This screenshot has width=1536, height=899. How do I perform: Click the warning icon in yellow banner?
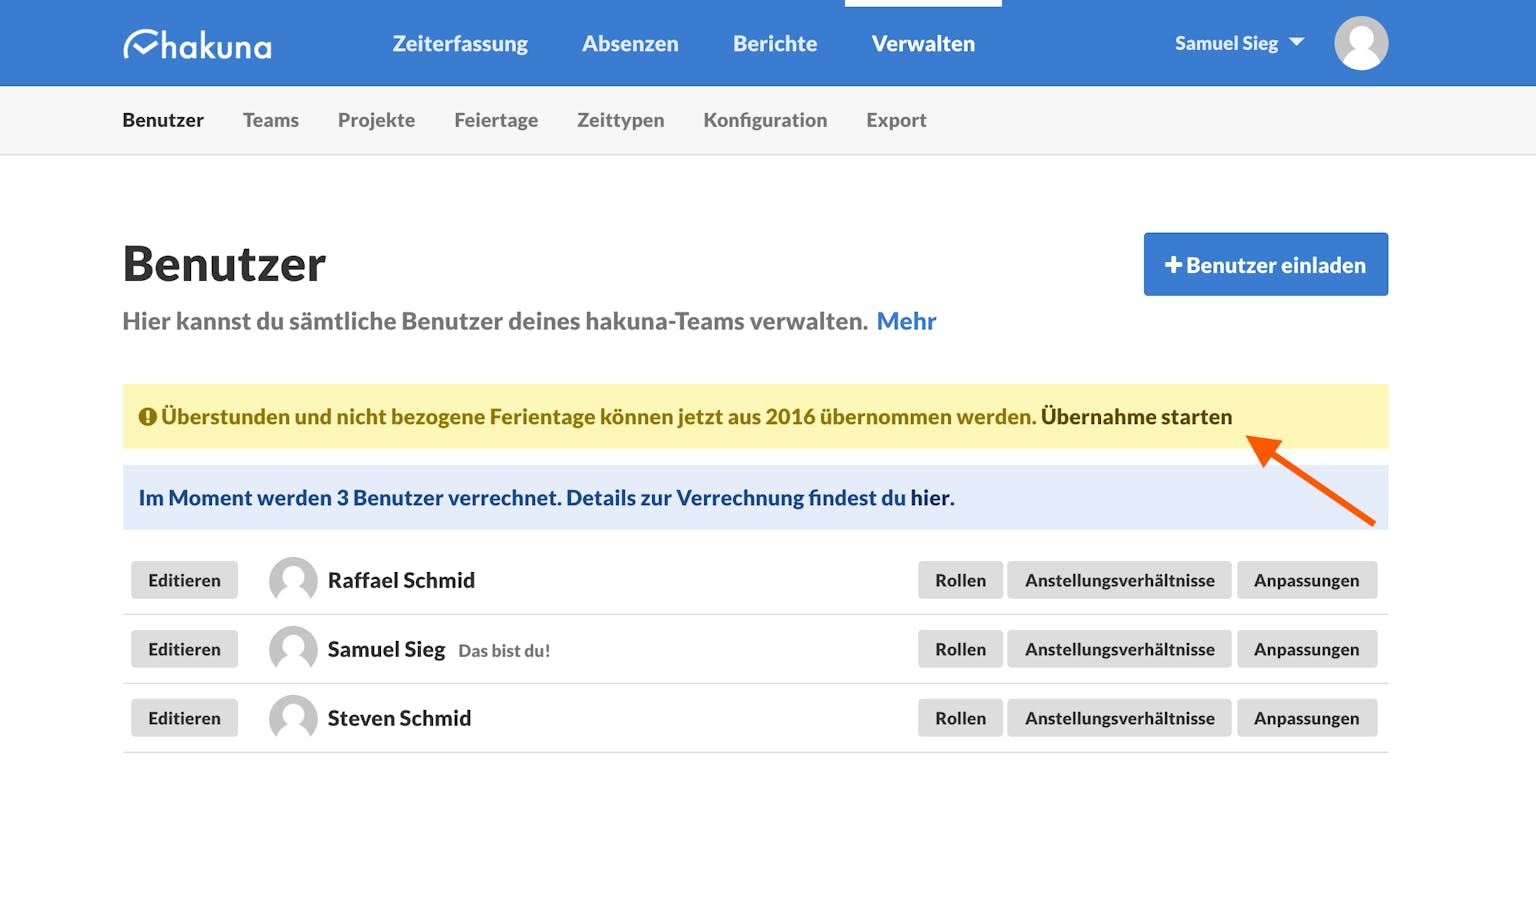click(x=147, y=417)
